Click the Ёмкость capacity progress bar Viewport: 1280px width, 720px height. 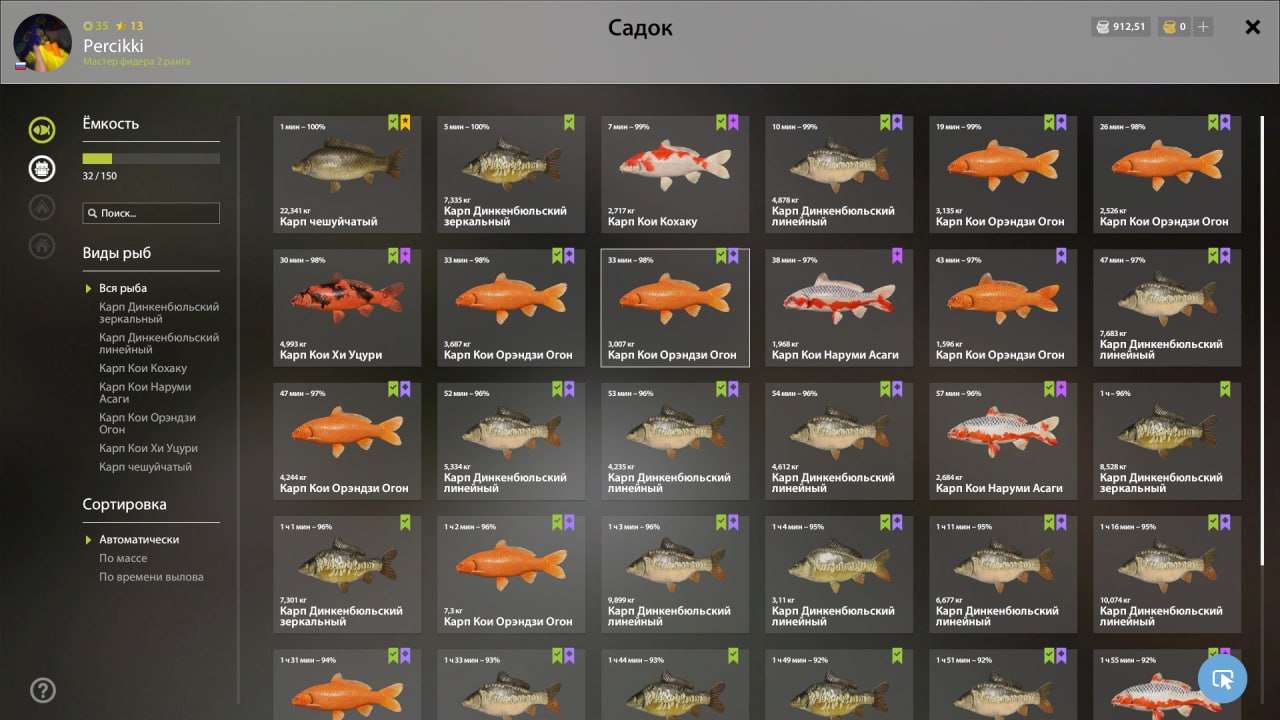coord(151,158)
